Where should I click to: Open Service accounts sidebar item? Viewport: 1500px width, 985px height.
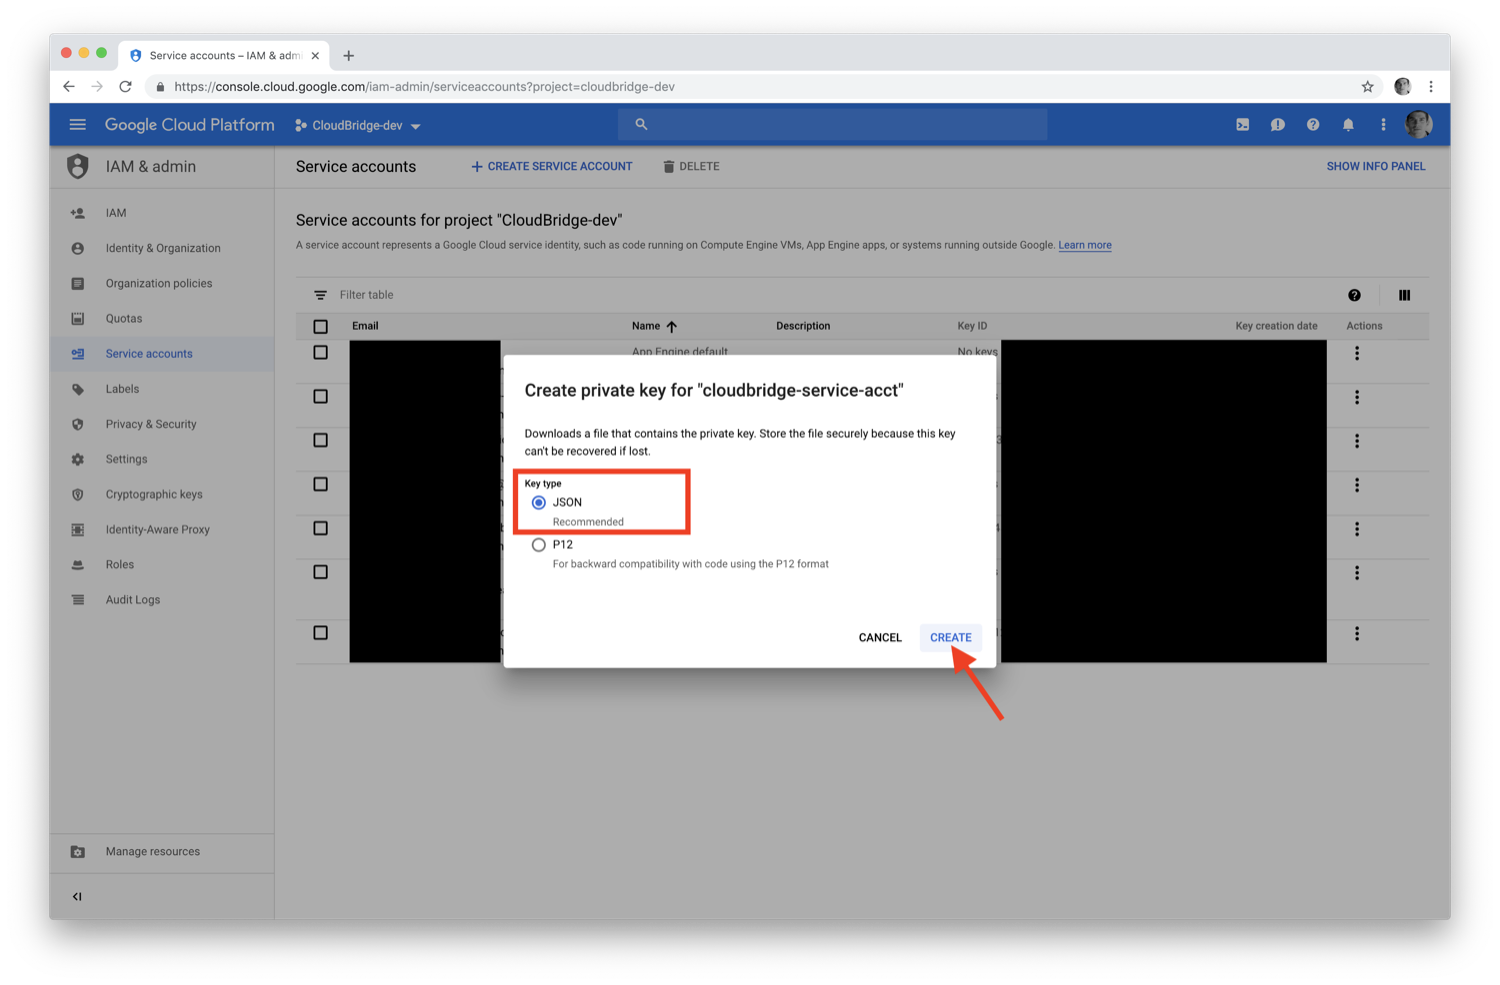point(149,354)
